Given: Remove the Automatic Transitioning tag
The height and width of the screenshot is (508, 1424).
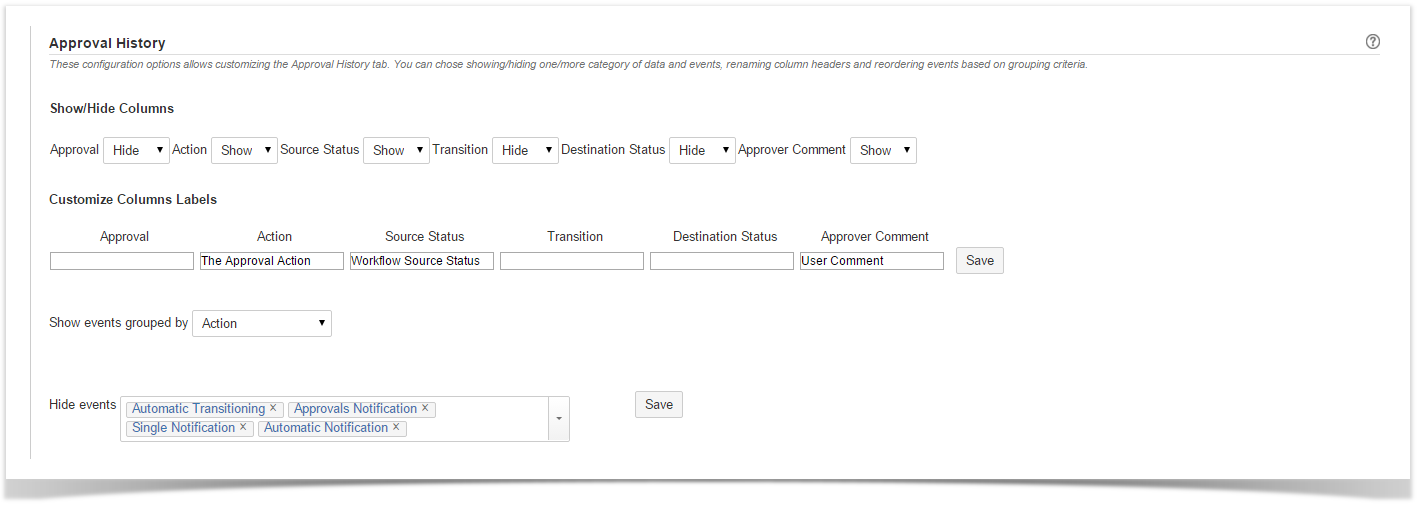Looking at the screenshot, I should click(x=273, y=408).
